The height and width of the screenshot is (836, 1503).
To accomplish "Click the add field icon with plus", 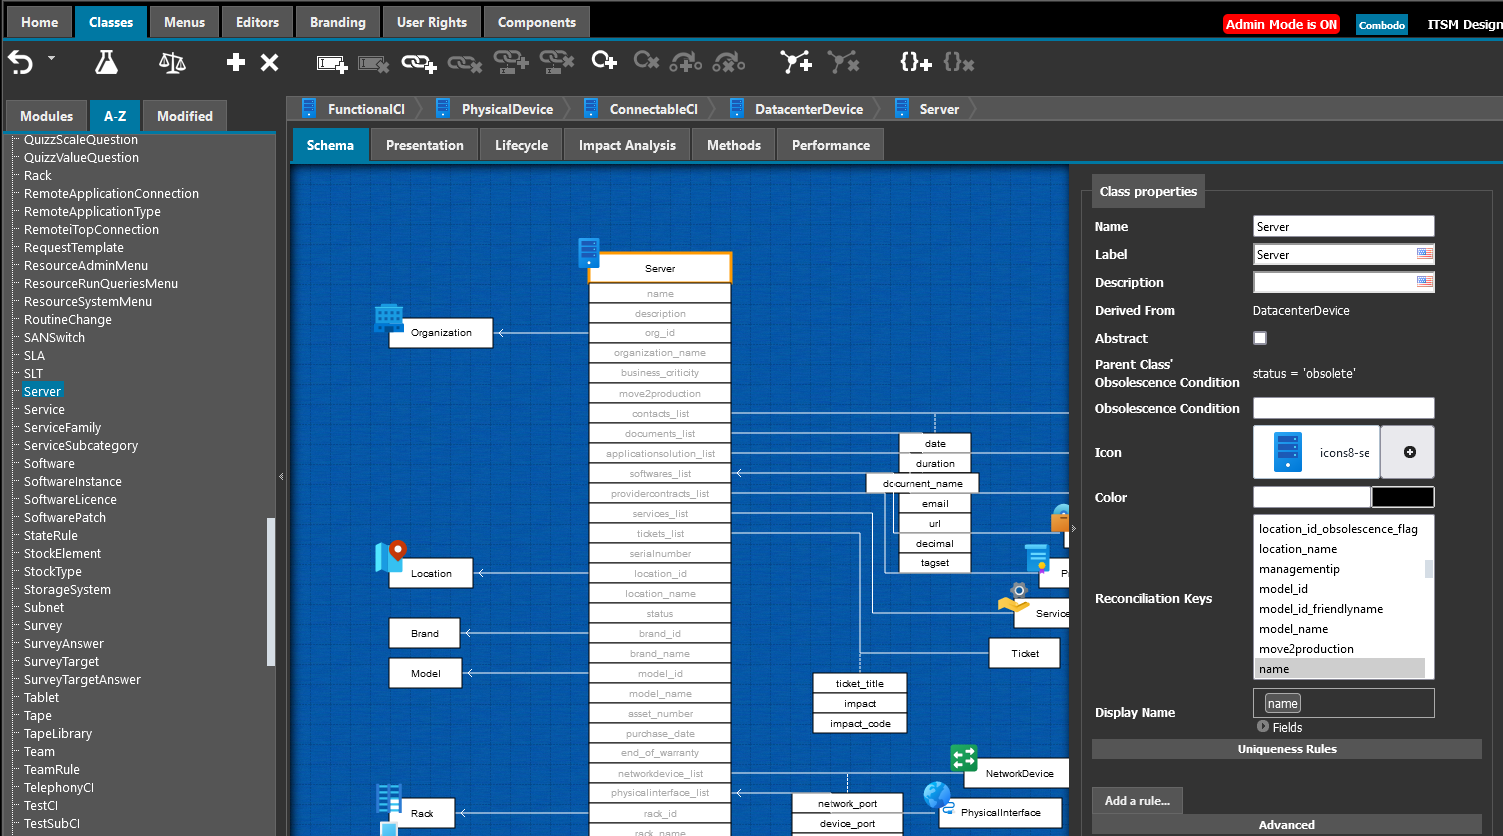I will click(x=332, y=64).
